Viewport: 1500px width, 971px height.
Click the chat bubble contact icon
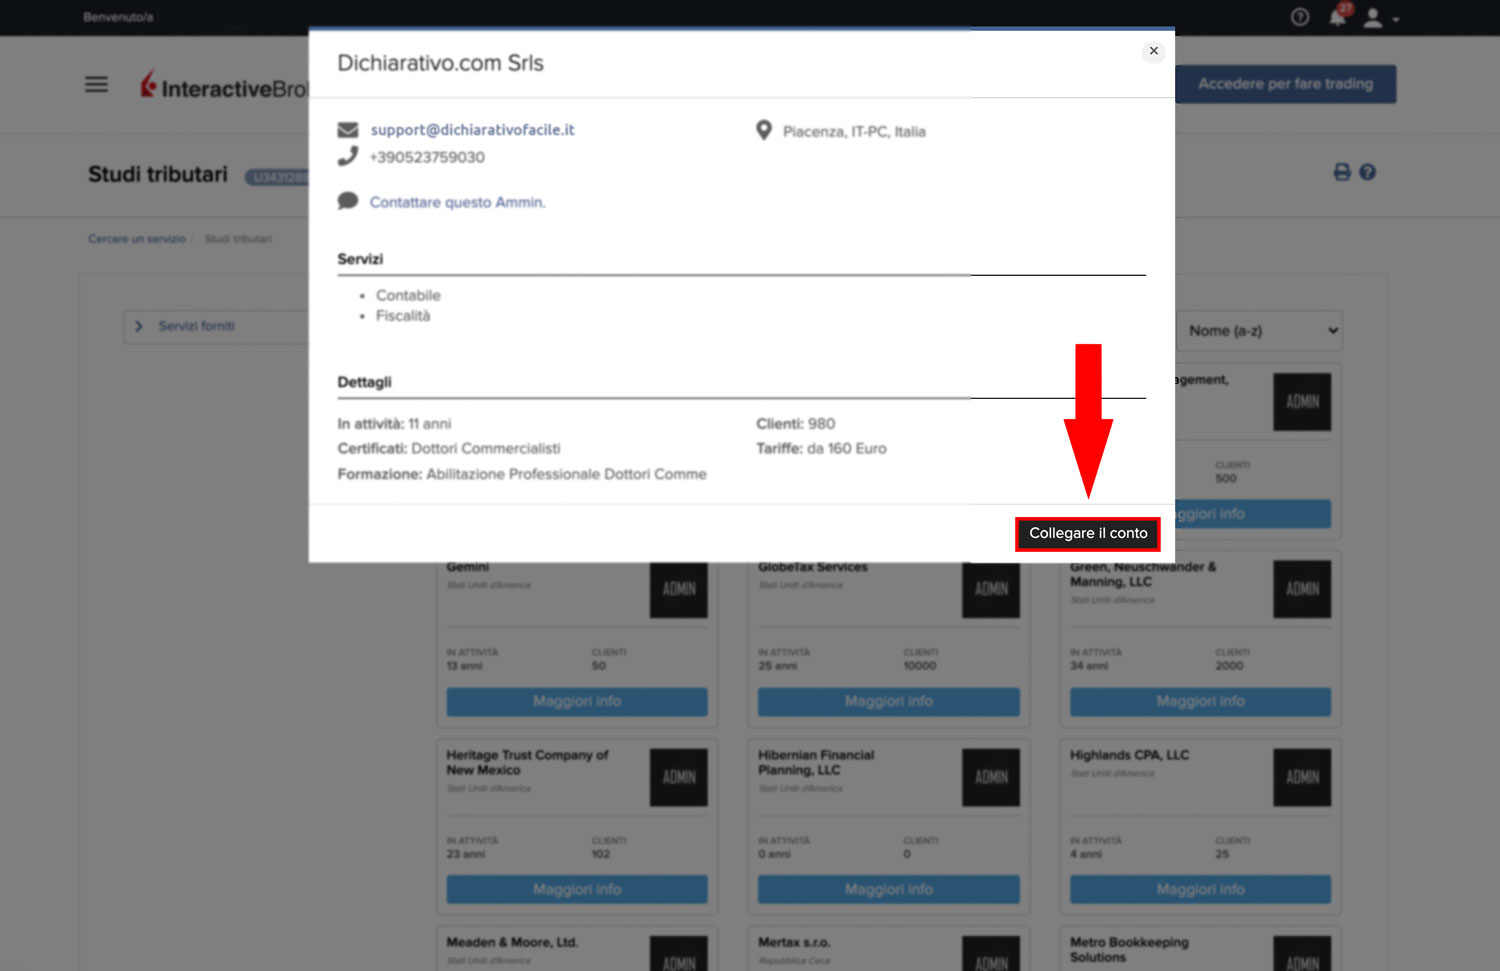click(348, 201)
